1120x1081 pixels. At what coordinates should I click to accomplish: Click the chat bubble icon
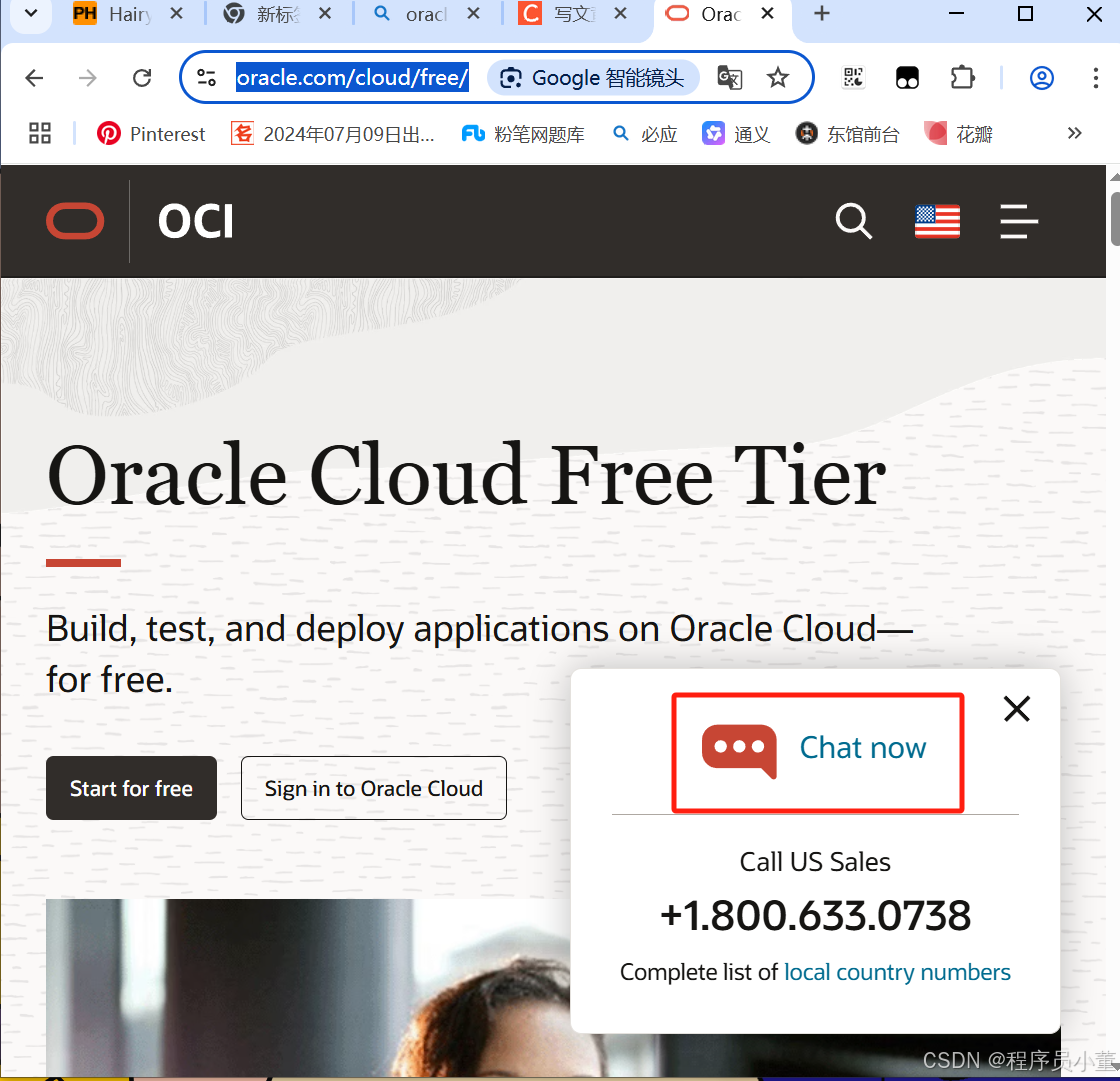tap(739, 750)
